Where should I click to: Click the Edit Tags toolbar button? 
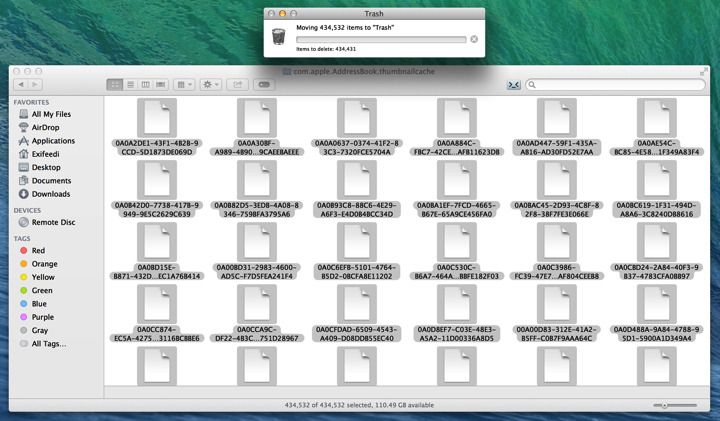click(x=264, y=84)
